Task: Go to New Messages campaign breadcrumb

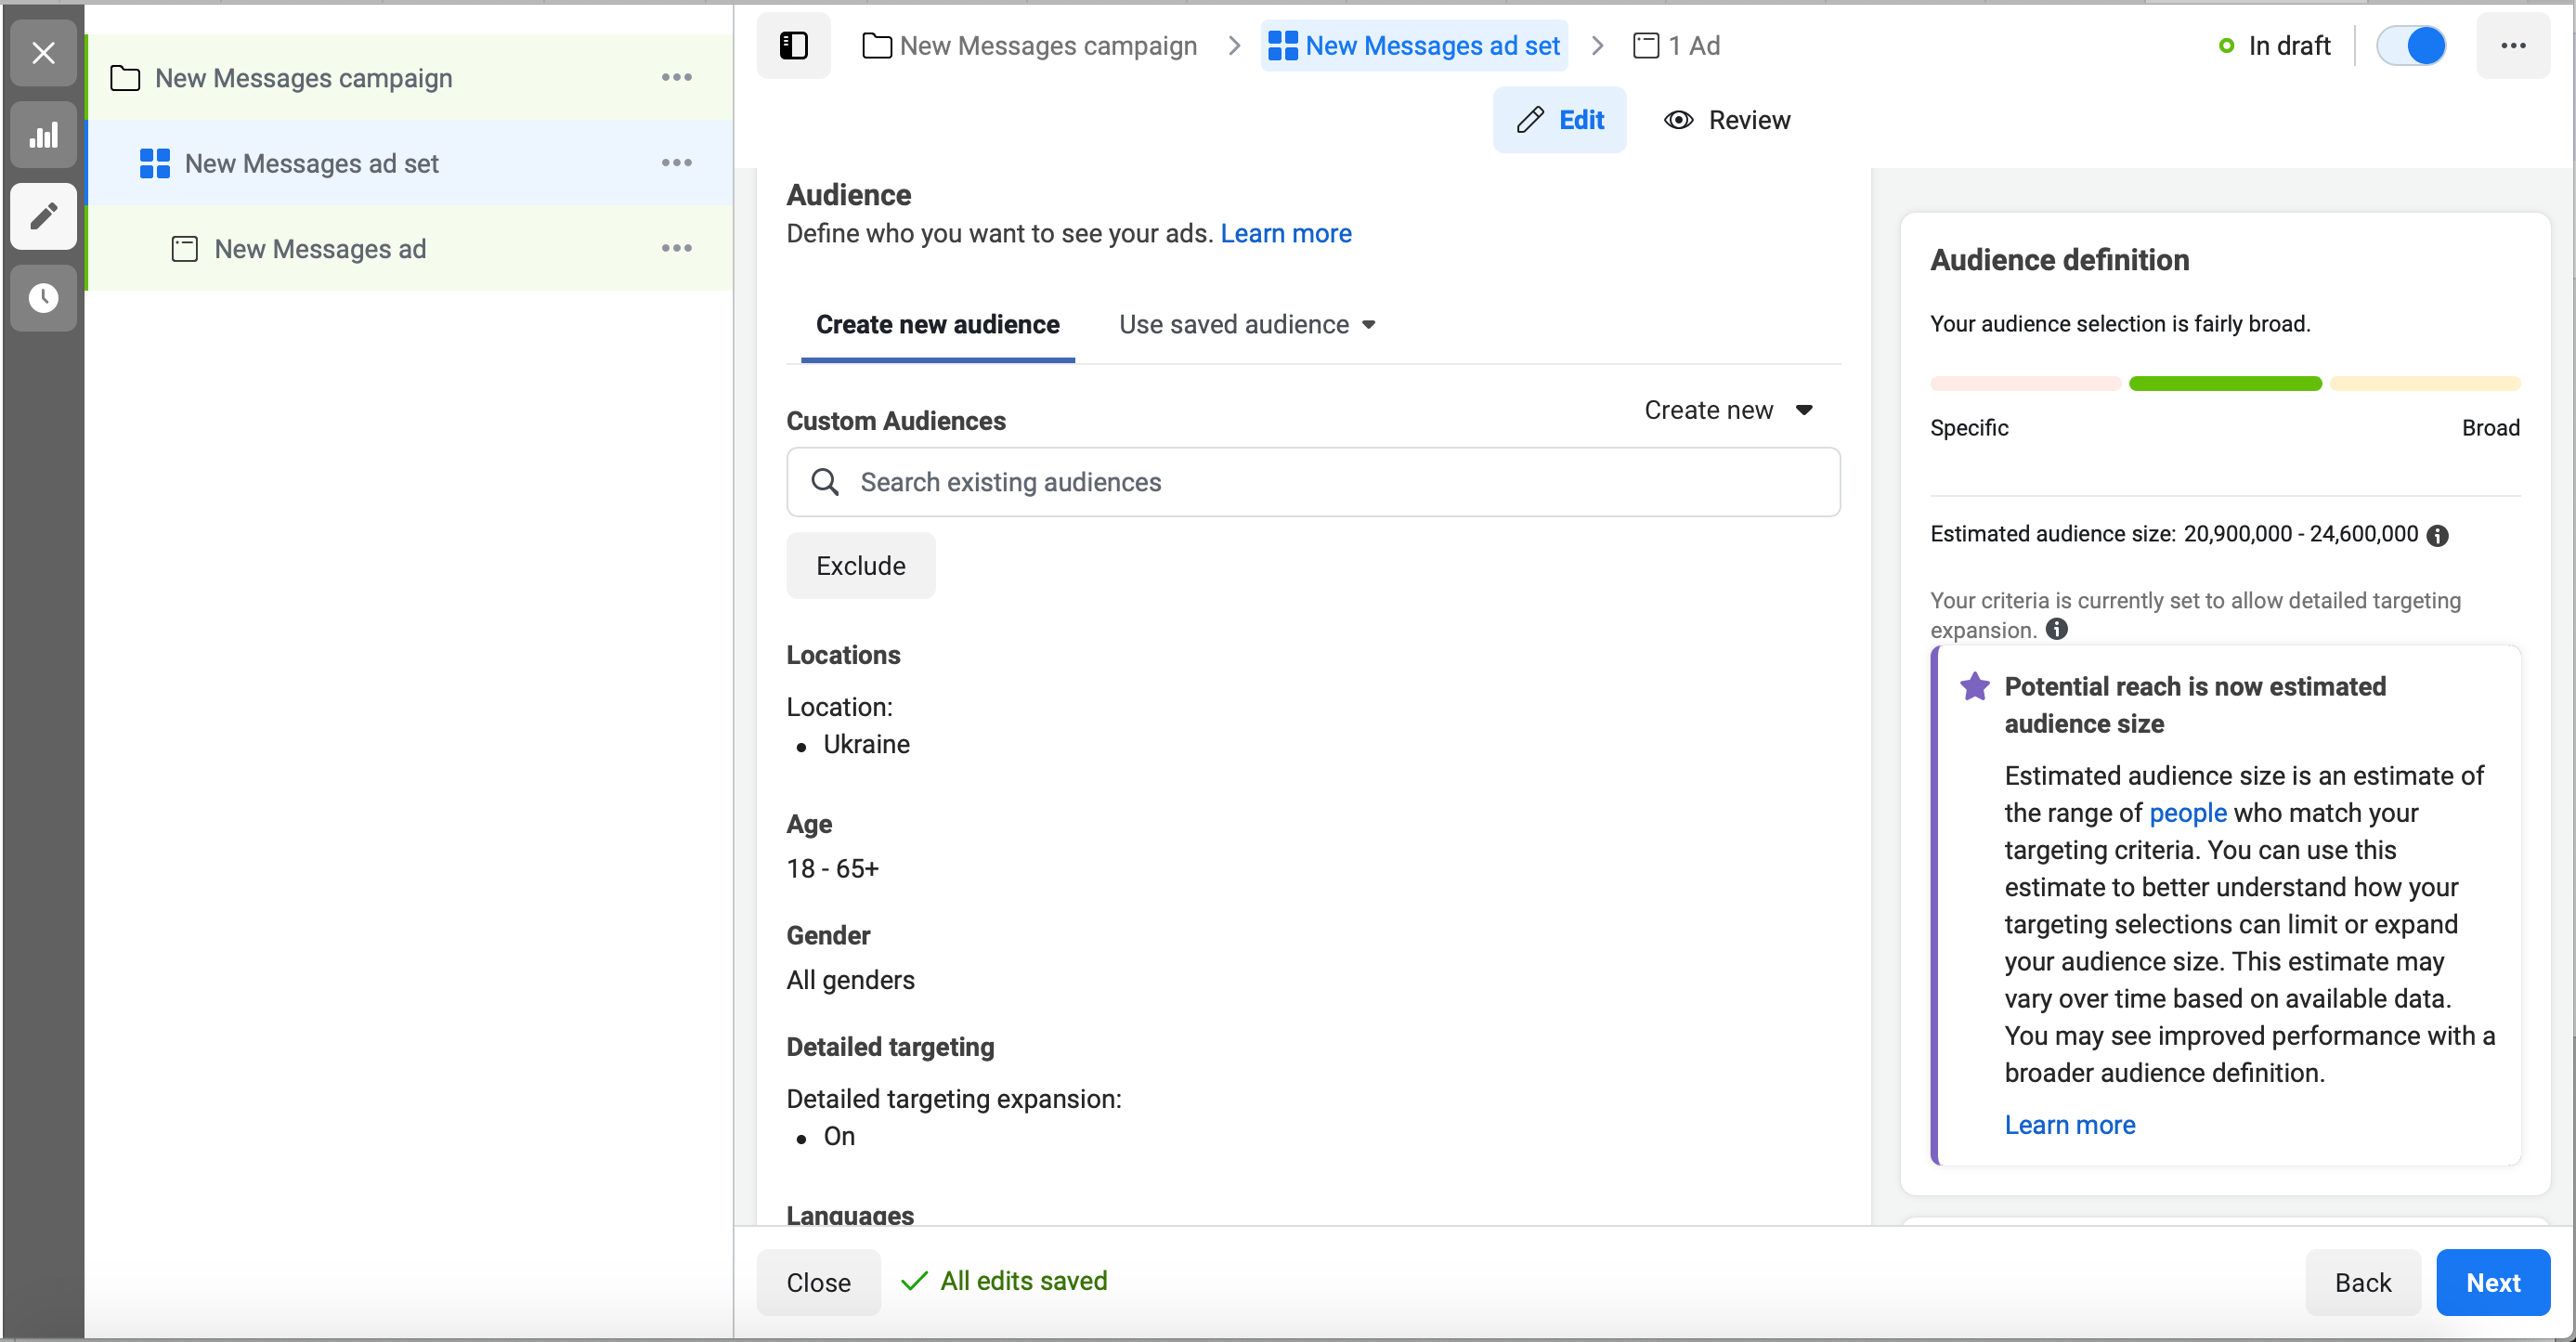Action: coord(1029,45)
